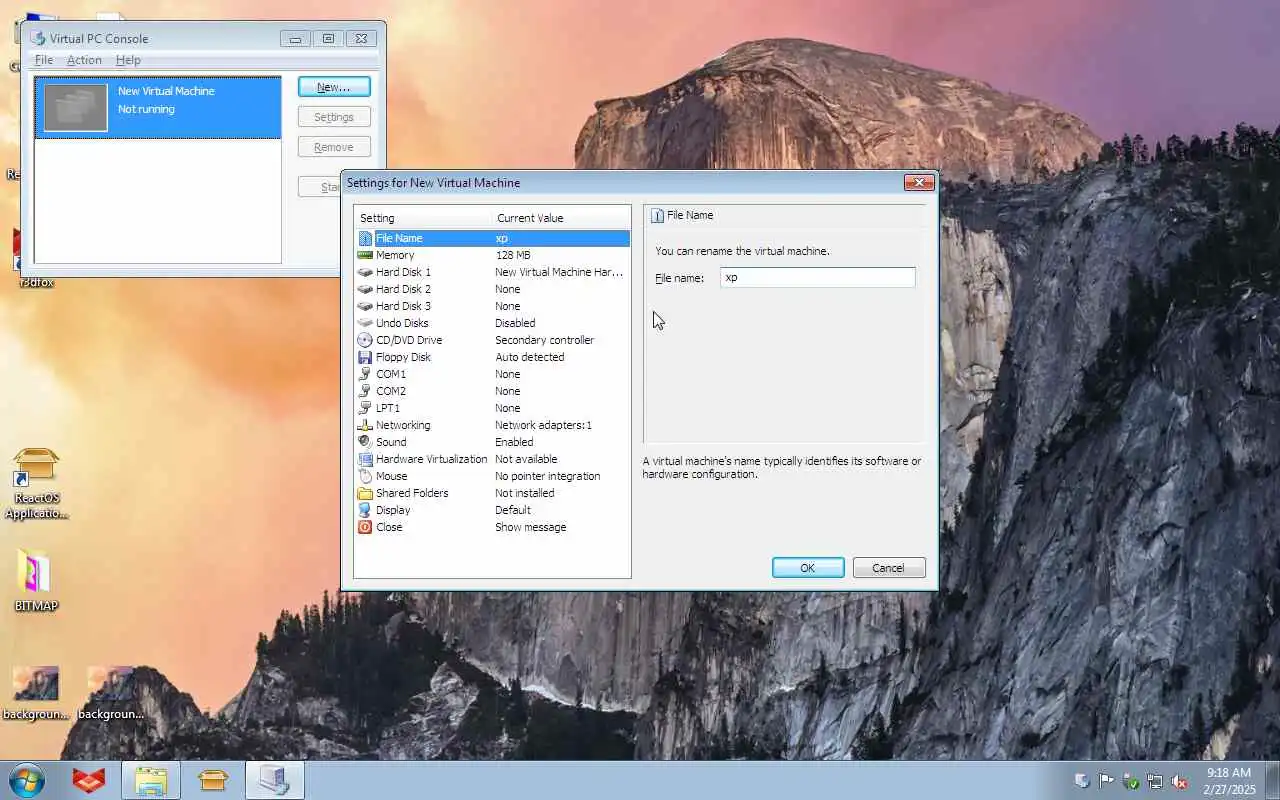Select the Hard Disk 1 icon
The height and width of the screenshot is (800, 1280).
(365, 272)
